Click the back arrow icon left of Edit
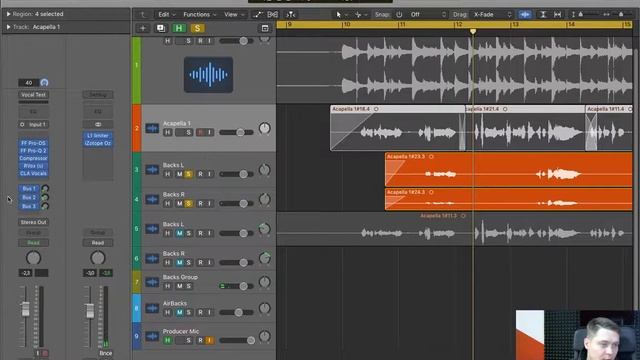640x360 pixels. (x=143, y=15)
